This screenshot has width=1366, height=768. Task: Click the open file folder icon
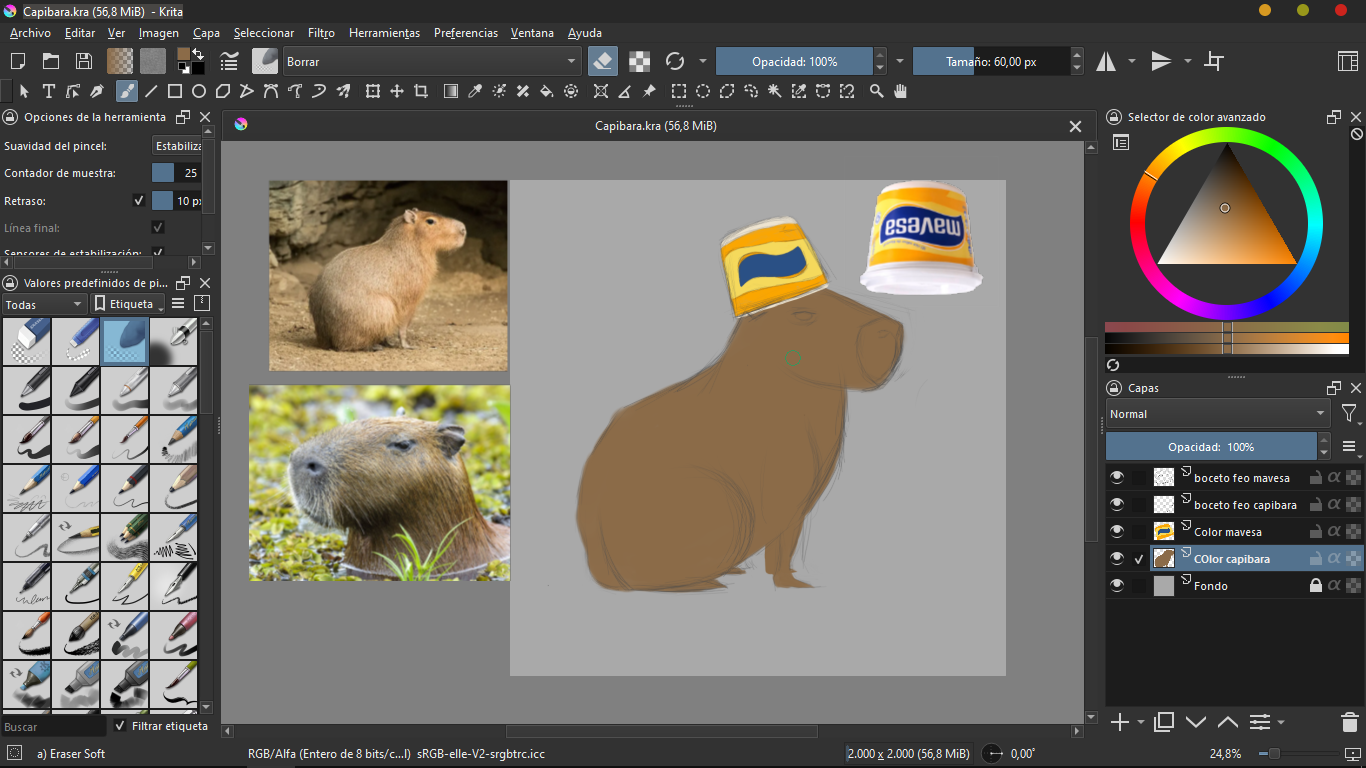(50, 61)
